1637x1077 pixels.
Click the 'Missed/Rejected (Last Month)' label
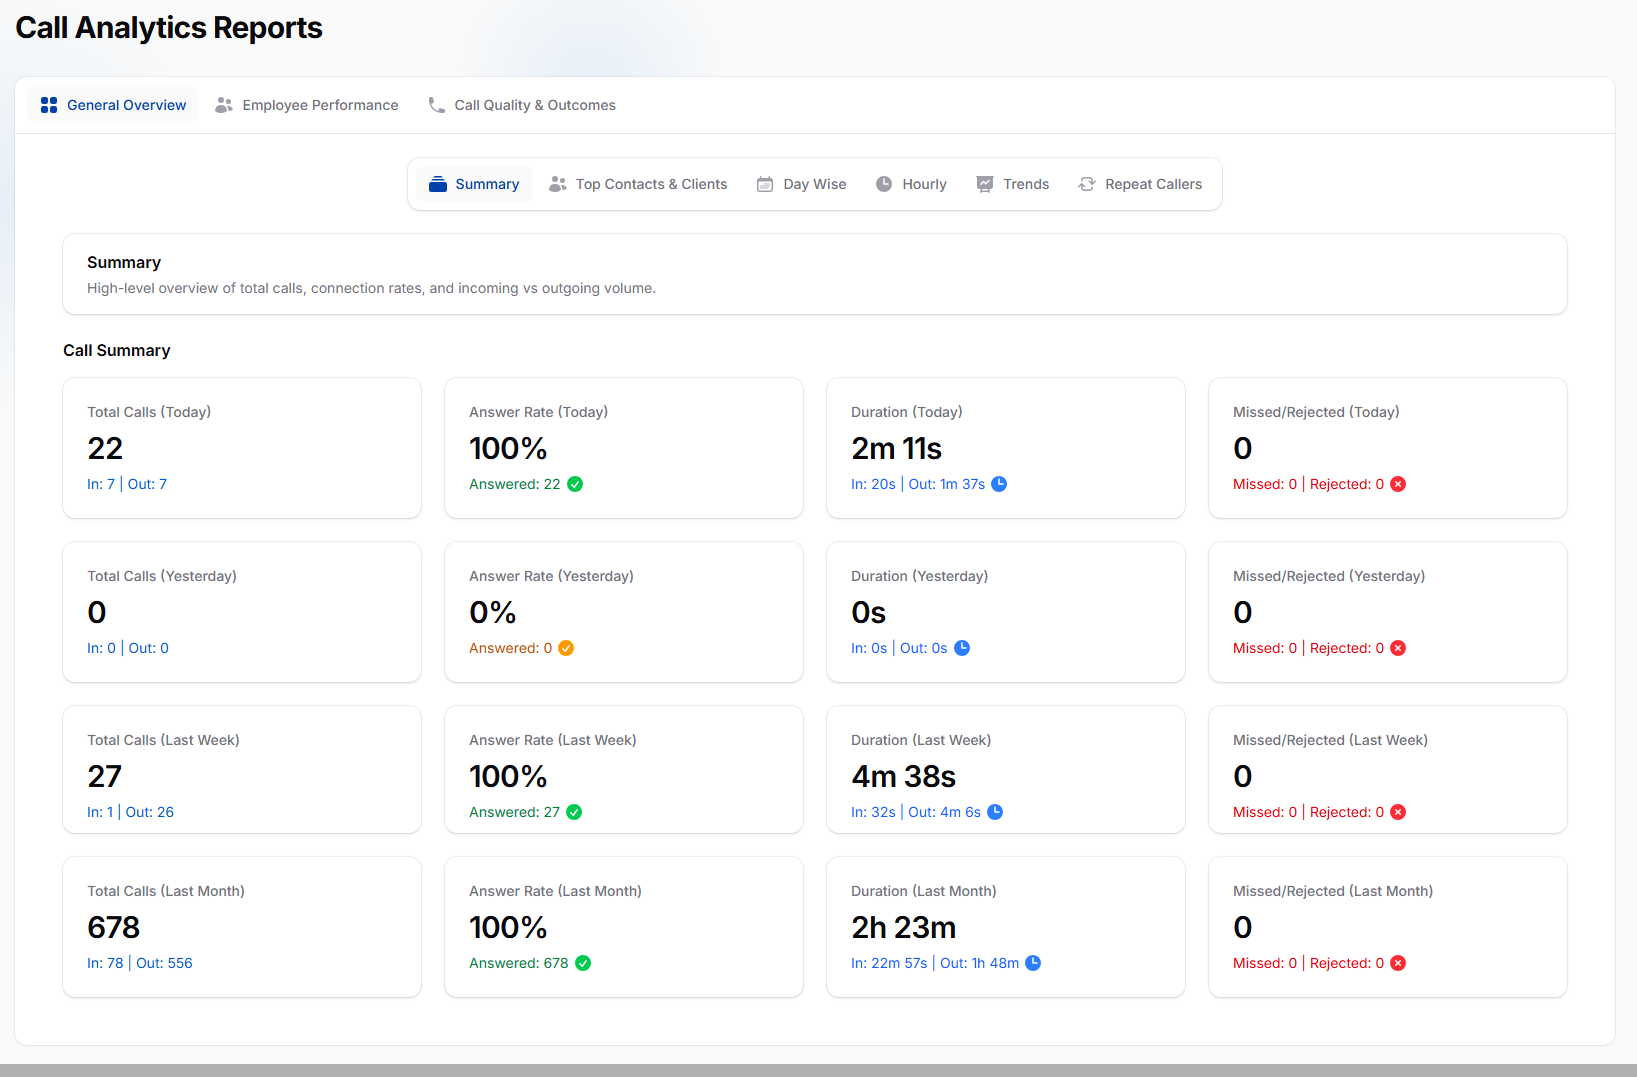tap(1333, 891)
